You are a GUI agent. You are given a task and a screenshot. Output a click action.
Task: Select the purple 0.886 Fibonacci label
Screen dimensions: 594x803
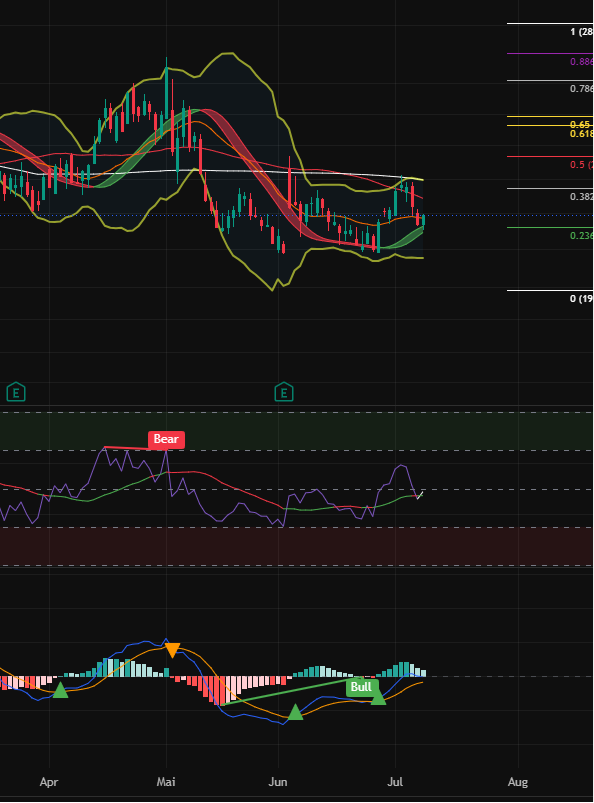point(582,61)
